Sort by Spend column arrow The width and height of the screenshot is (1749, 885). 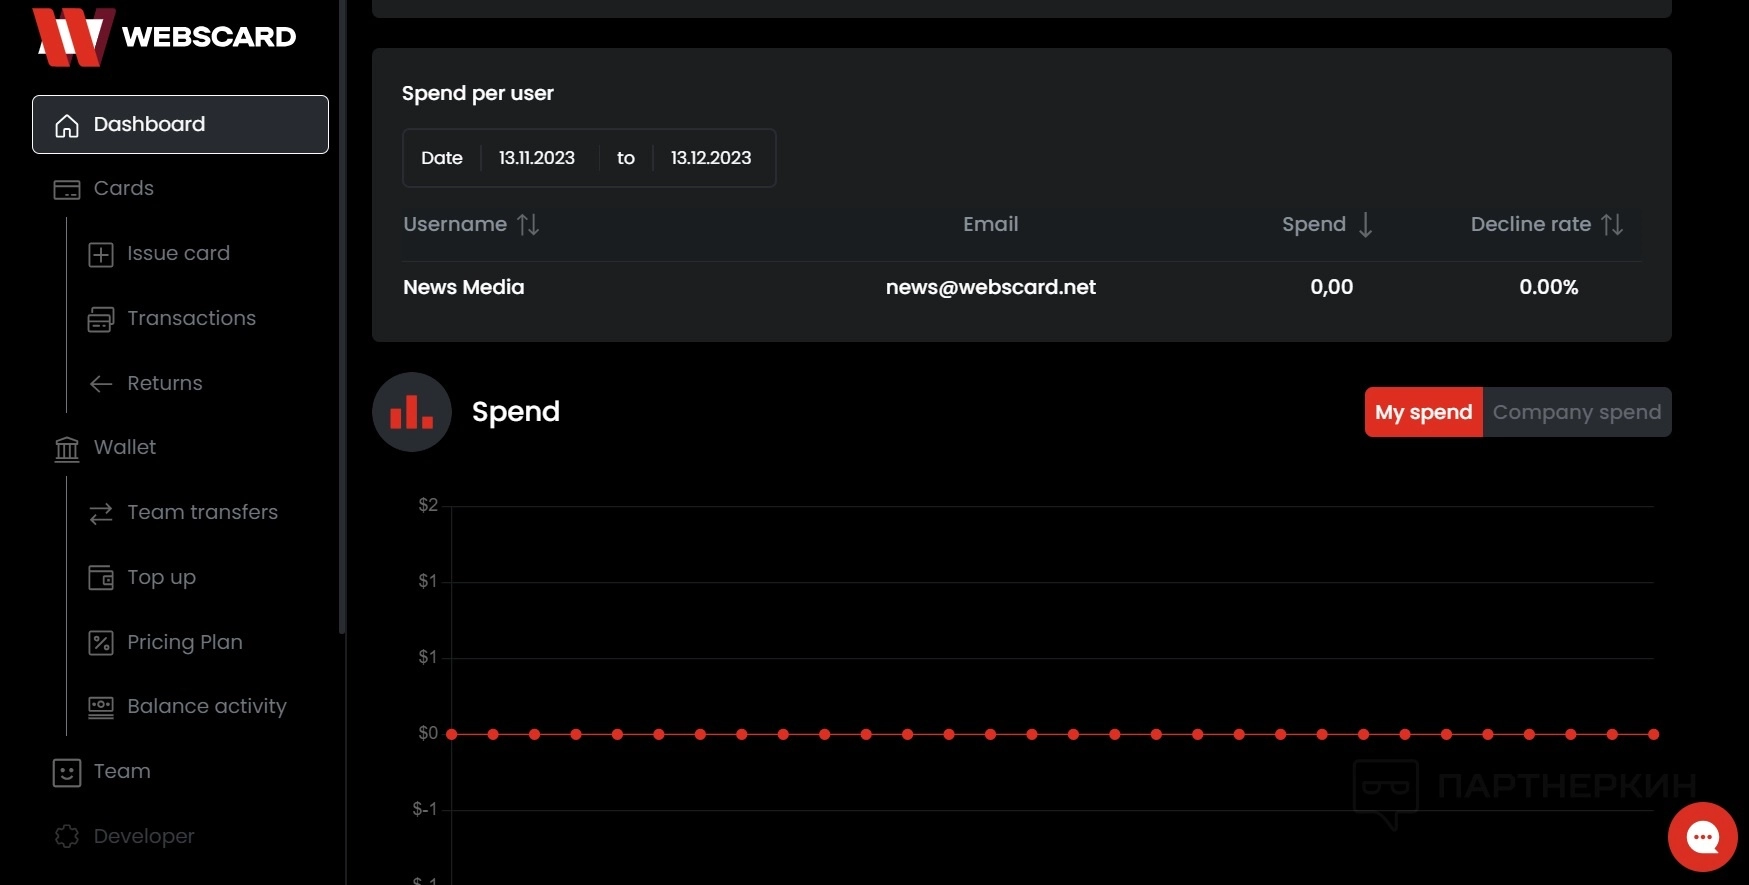[1365, 225]
